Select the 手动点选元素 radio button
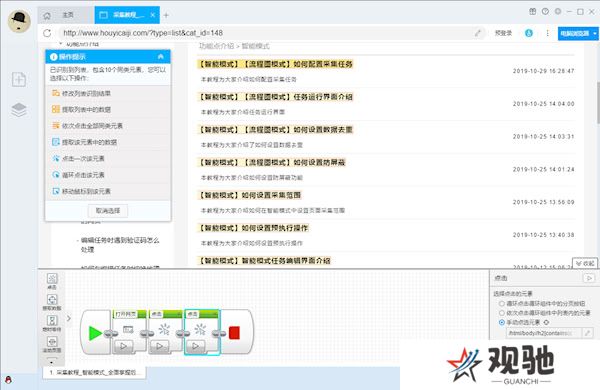Screen dimensions: 600x390 click(501, 322)
